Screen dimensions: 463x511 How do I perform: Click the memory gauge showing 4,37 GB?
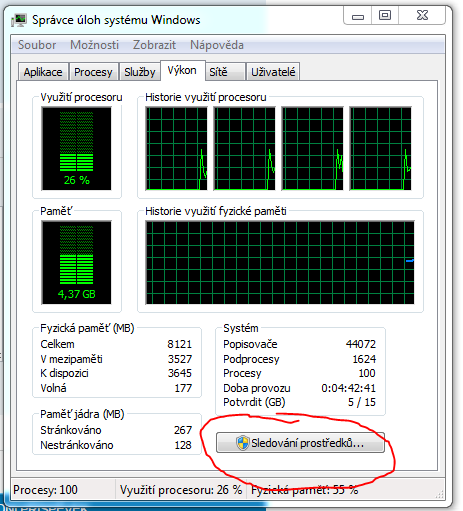(x=76, y=263)
